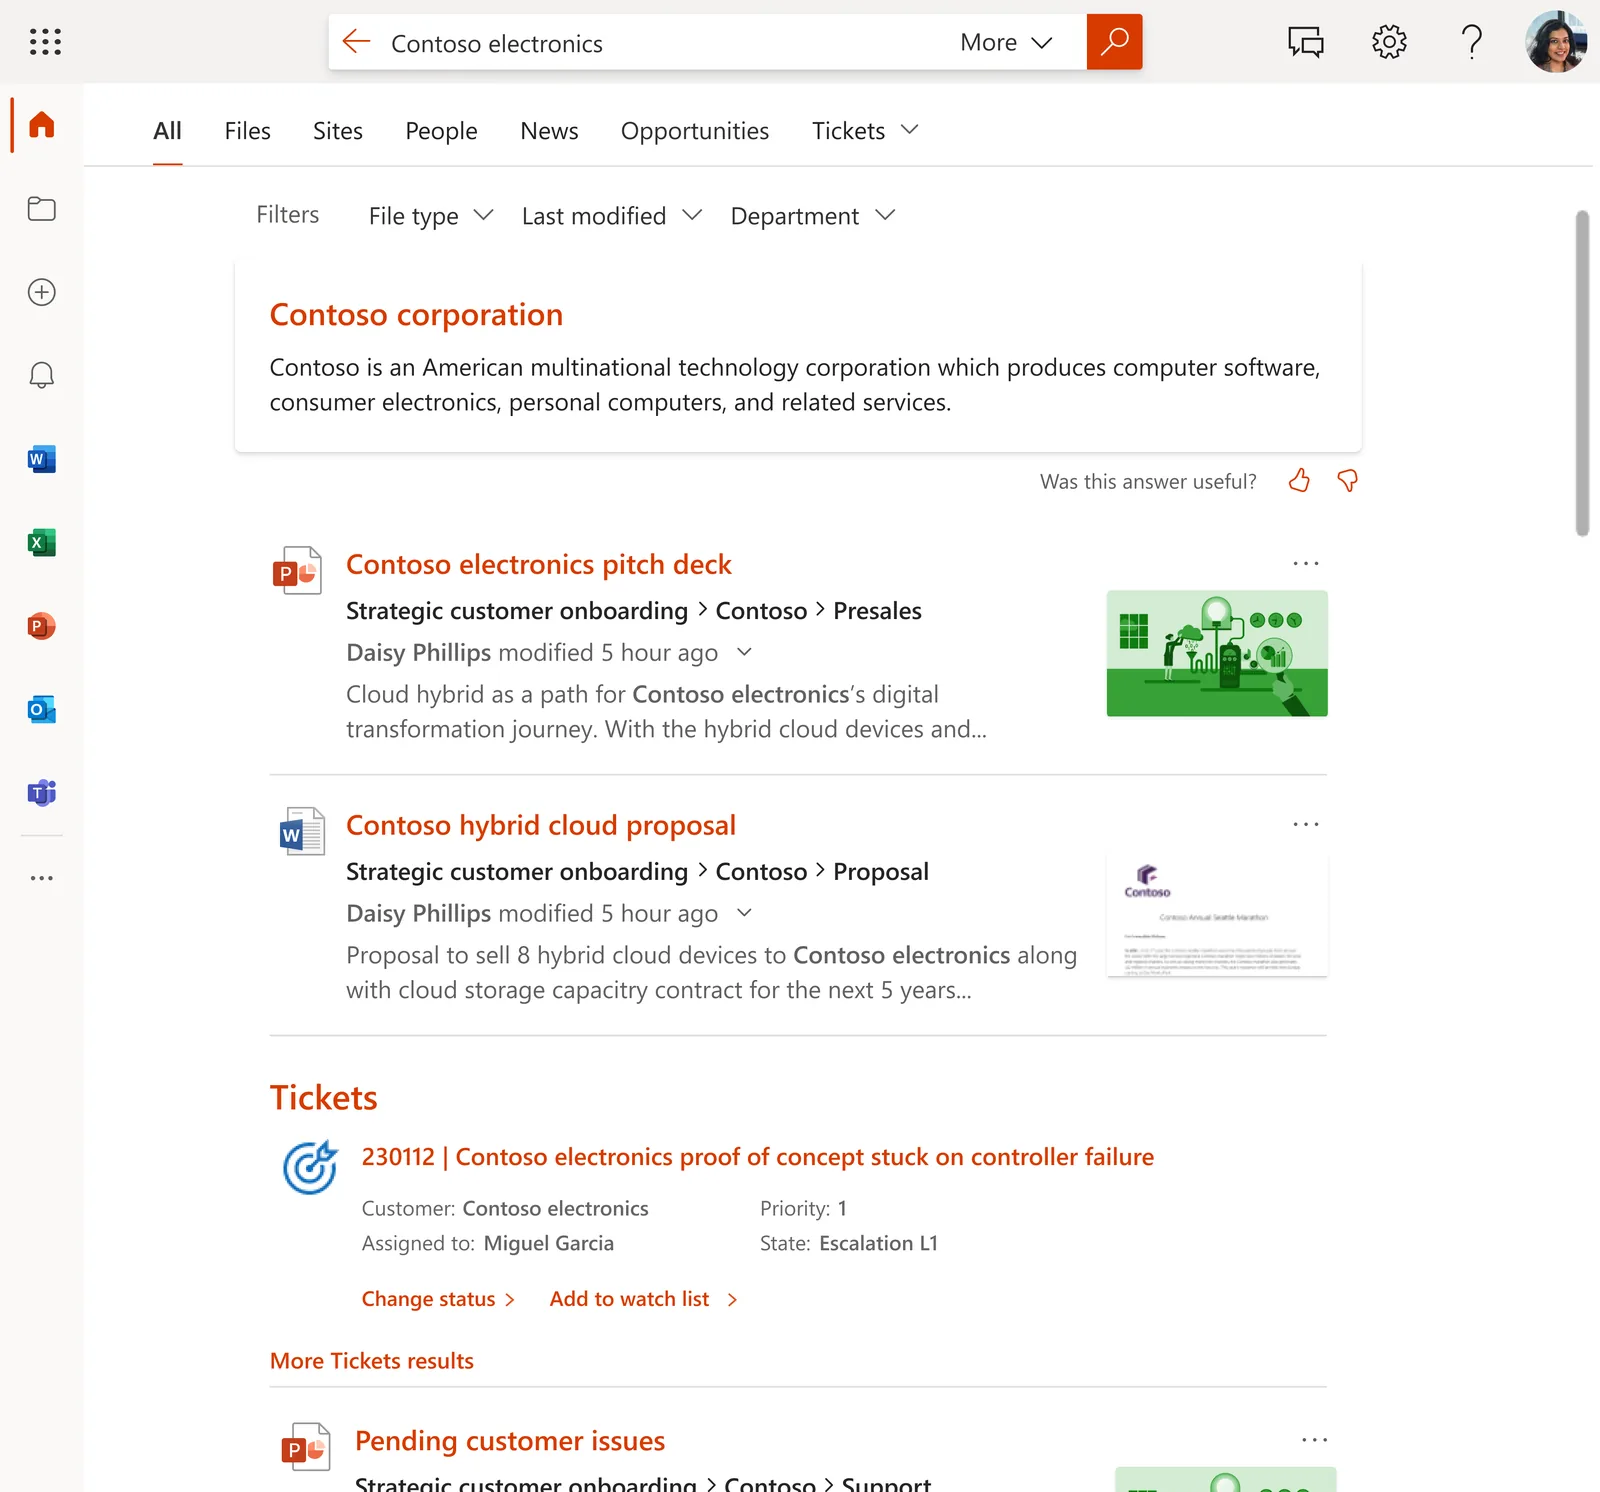Launch PowerPoint from the left rail
The image size is (1600, 1492).
coord(42,626)
